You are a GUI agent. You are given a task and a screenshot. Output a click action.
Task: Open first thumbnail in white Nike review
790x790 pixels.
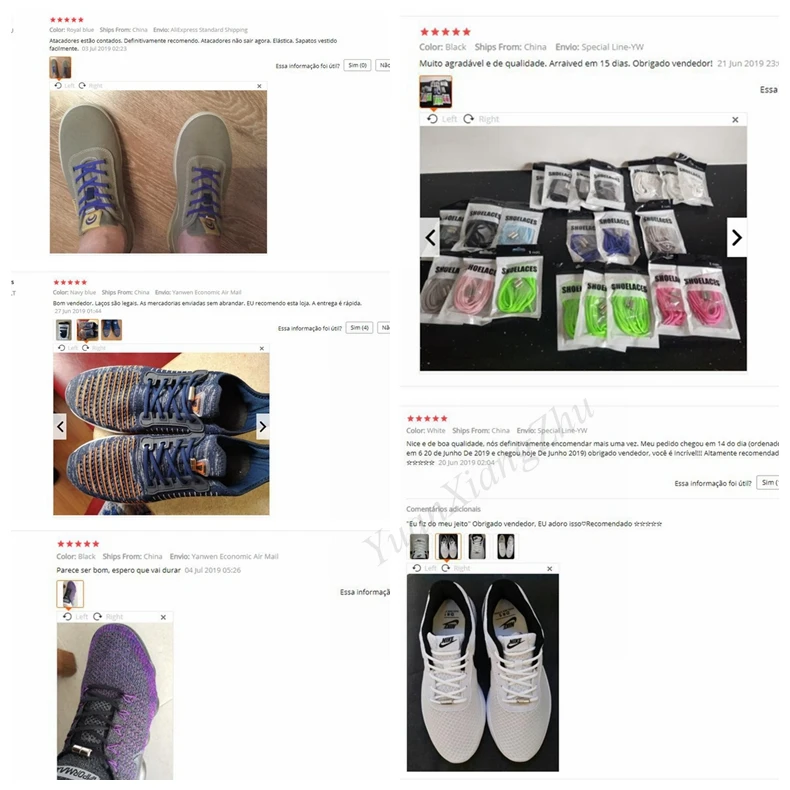[419, 547]
